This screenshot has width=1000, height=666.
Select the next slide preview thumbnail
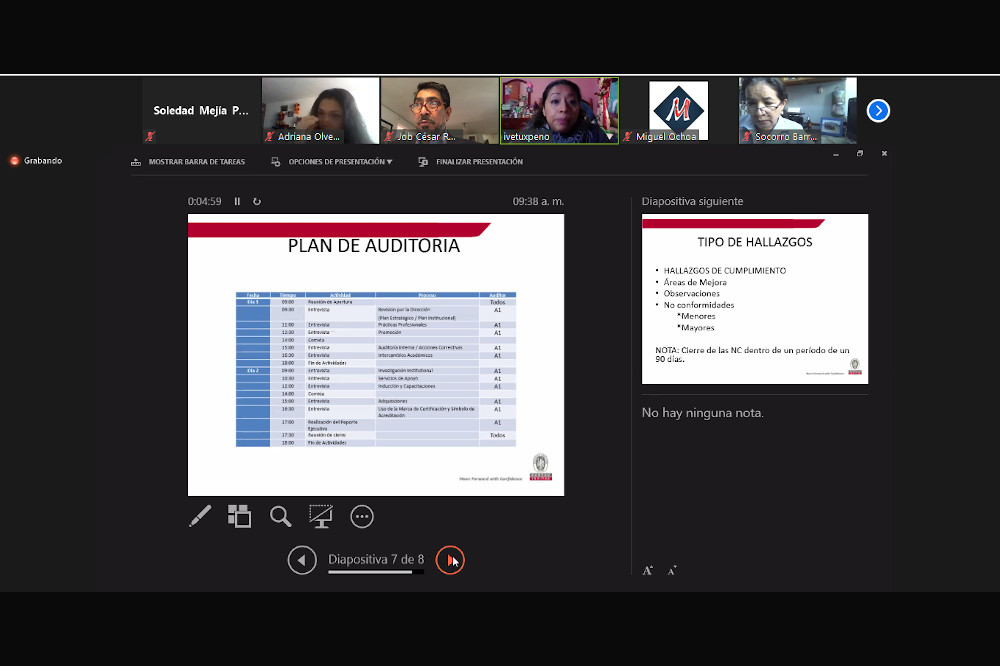point(755,298)
